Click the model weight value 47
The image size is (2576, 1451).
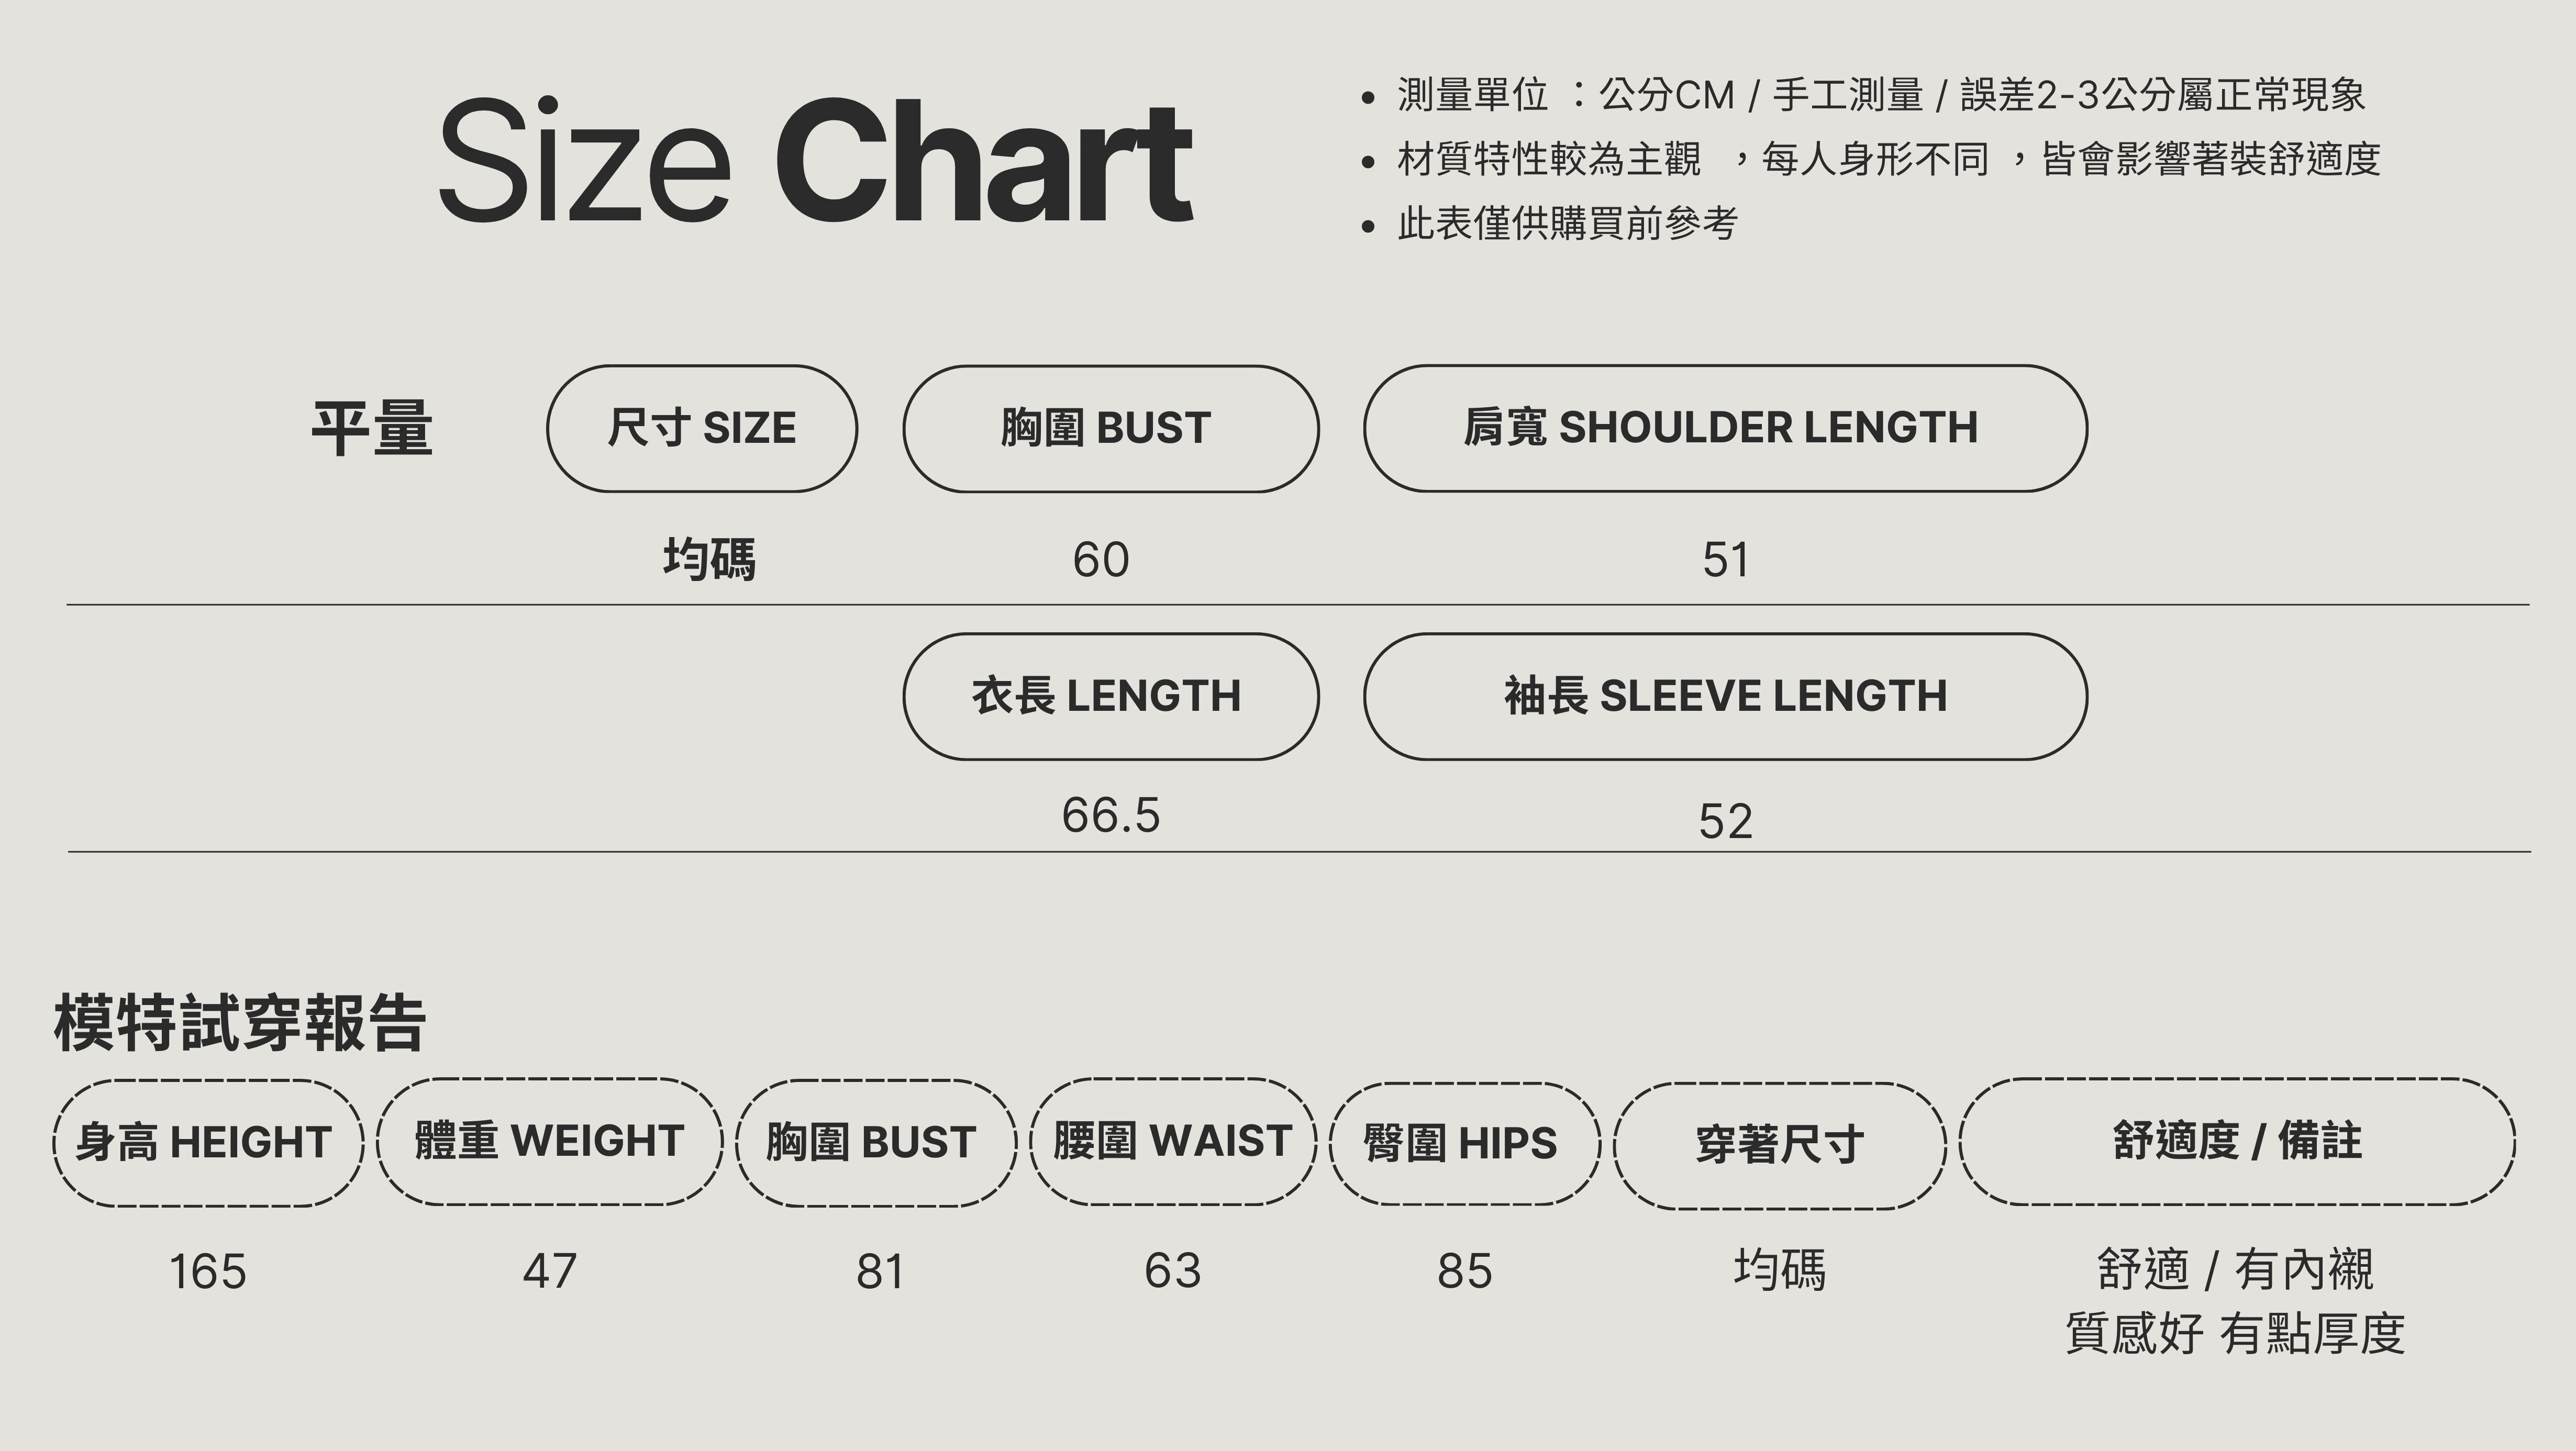click(x=549, y=1271)
